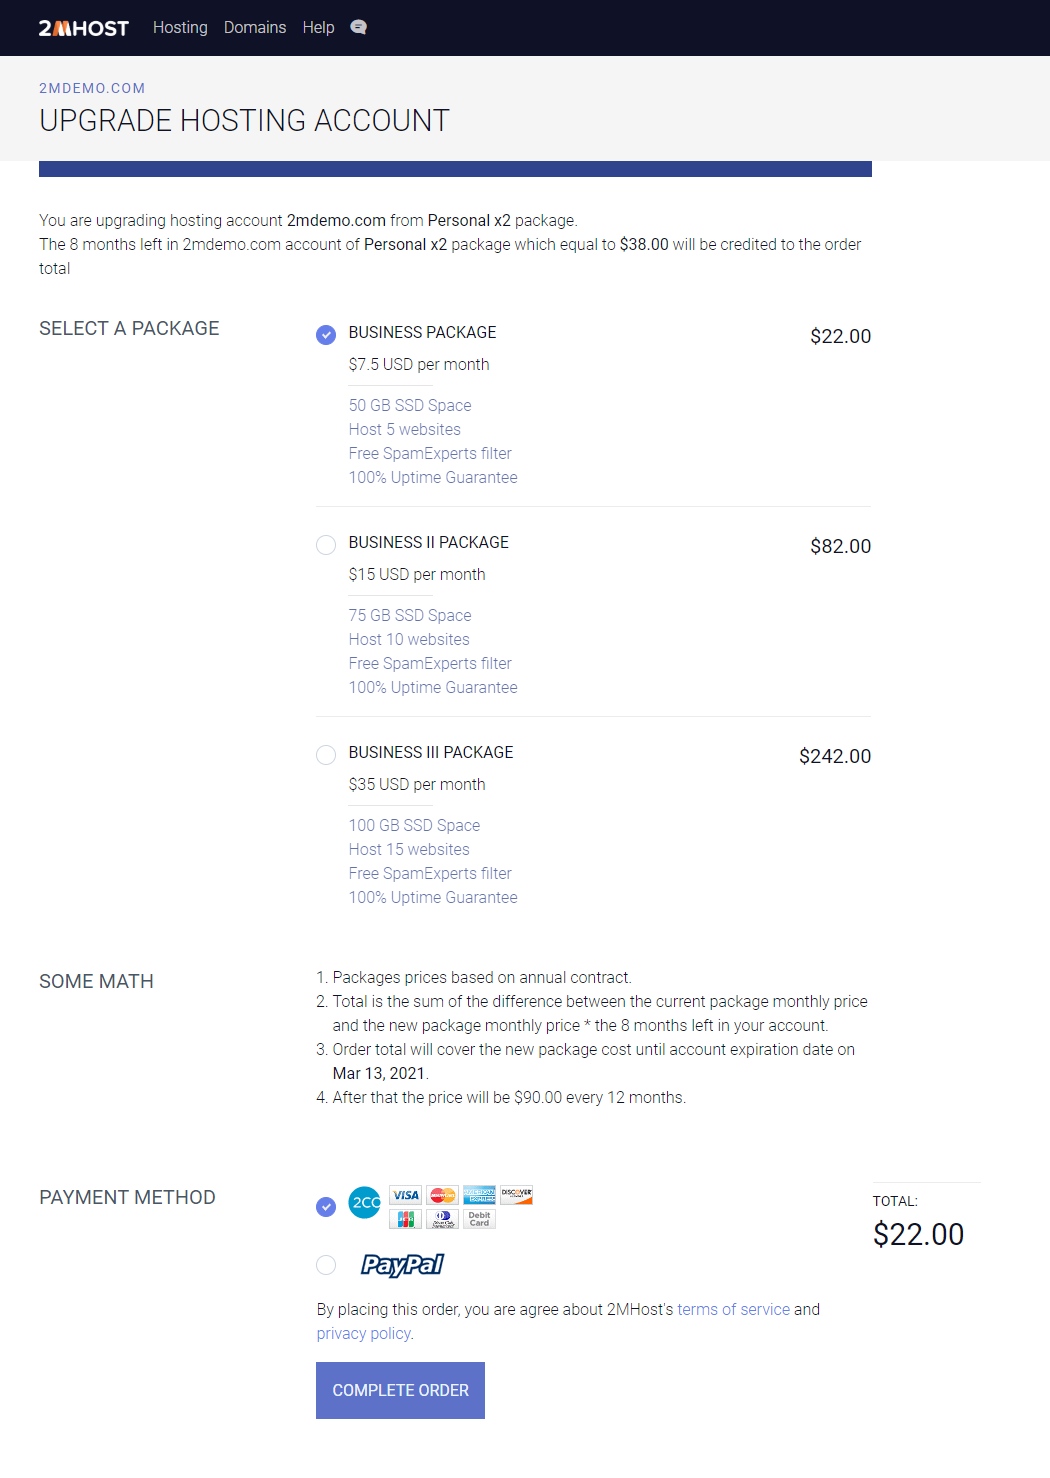Open the terms of service link
Screen dimensions: 1050x1478
pos(733,1310)
